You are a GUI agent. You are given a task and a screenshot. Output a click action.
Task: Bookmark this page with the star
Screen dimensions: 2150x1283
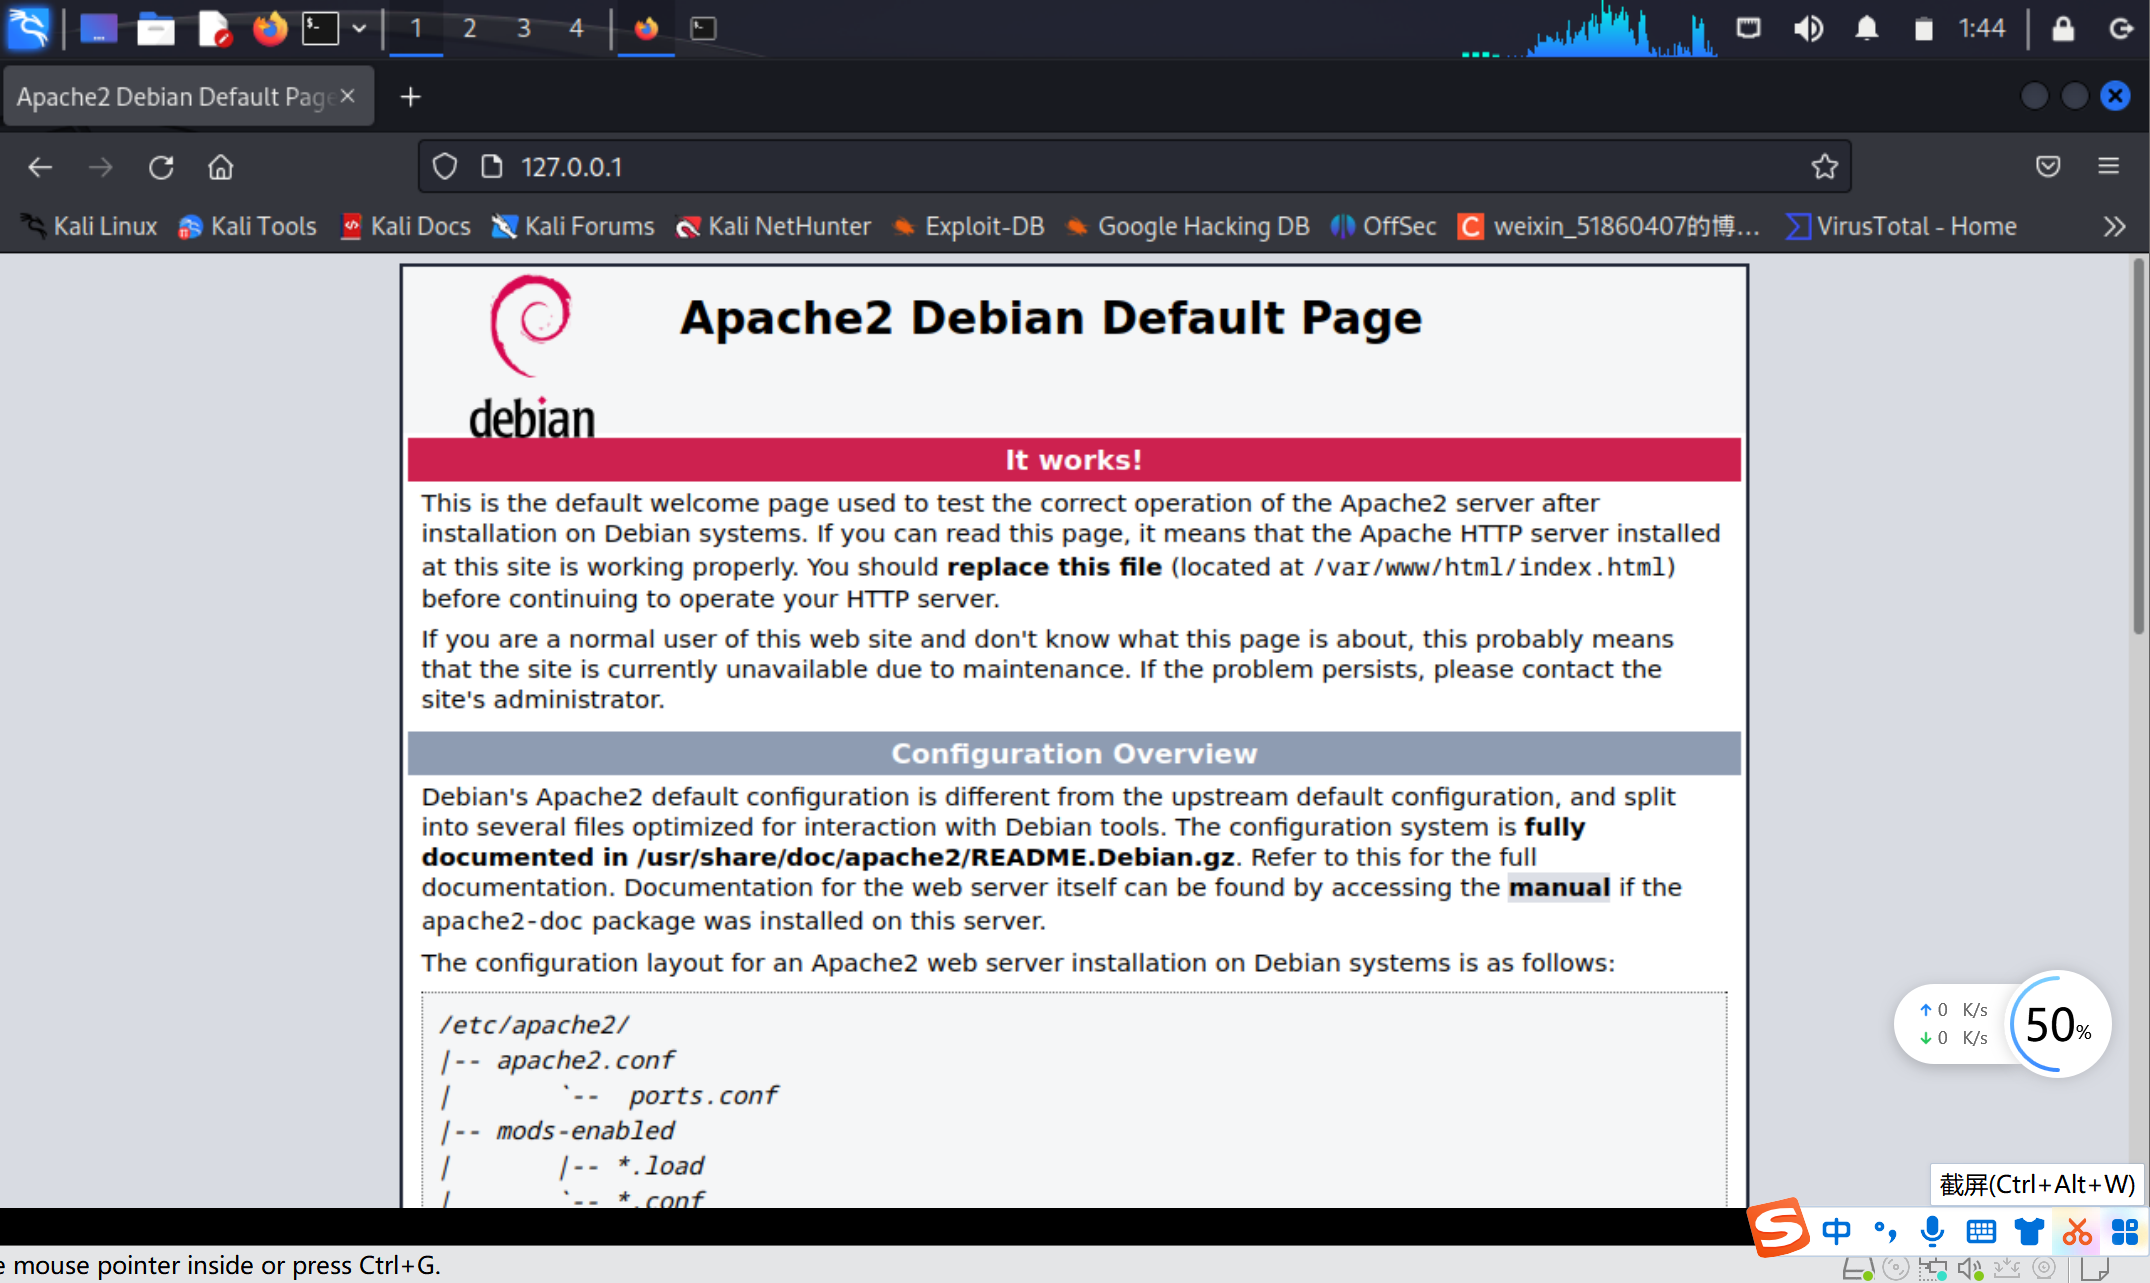[x=1824, y=167]
